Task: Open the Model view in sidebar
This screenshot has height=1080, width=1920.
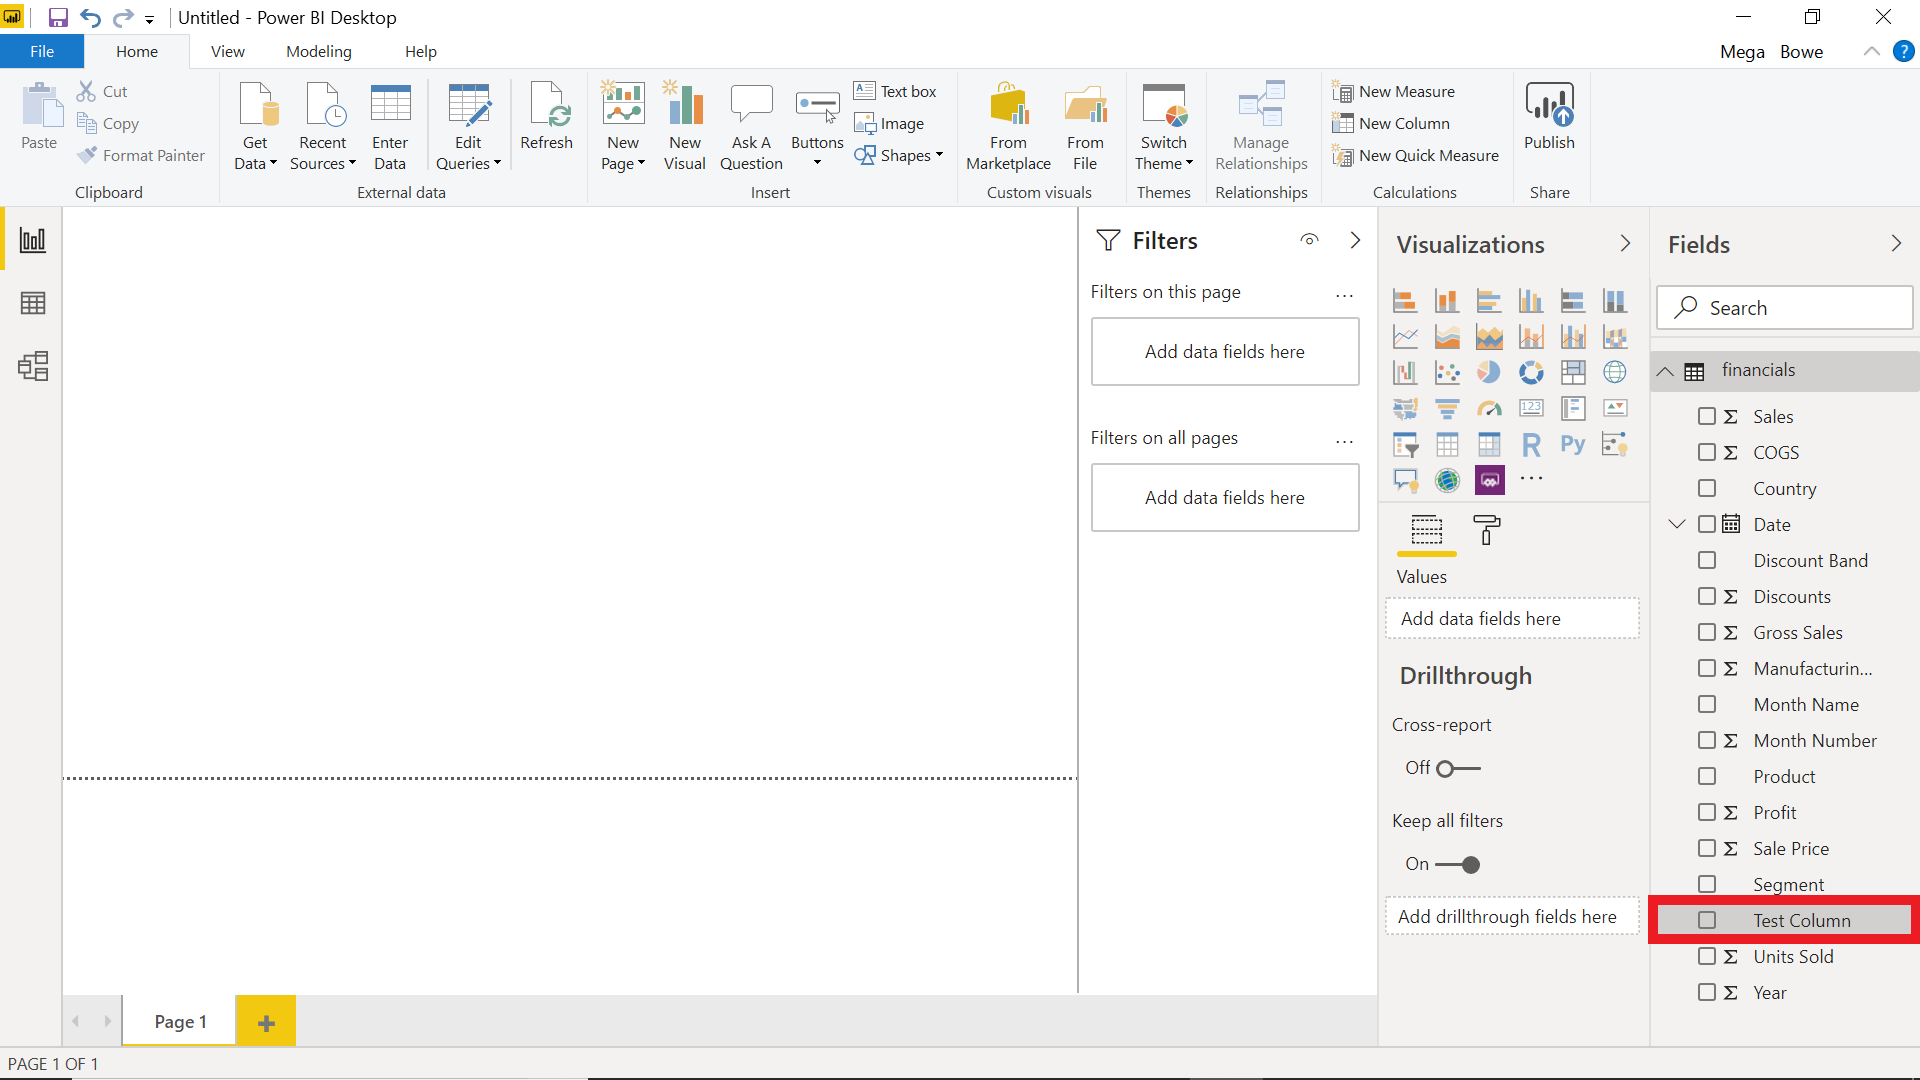Action: tap(32, 366)
